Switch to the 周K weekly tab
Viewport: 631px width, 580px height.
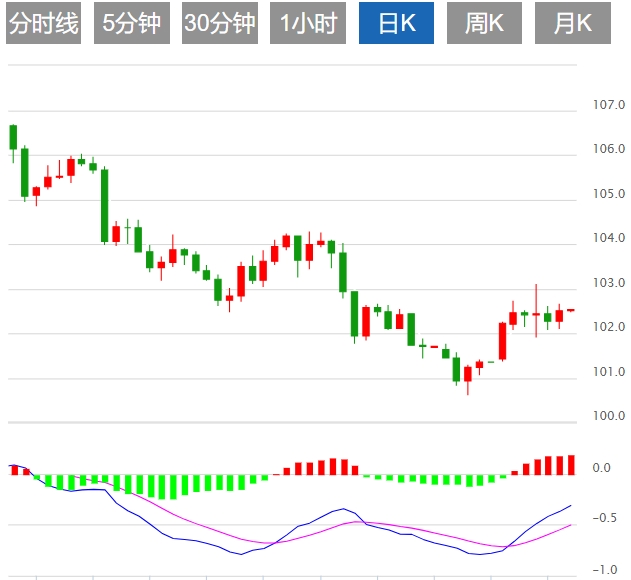[x=485, y=24]
